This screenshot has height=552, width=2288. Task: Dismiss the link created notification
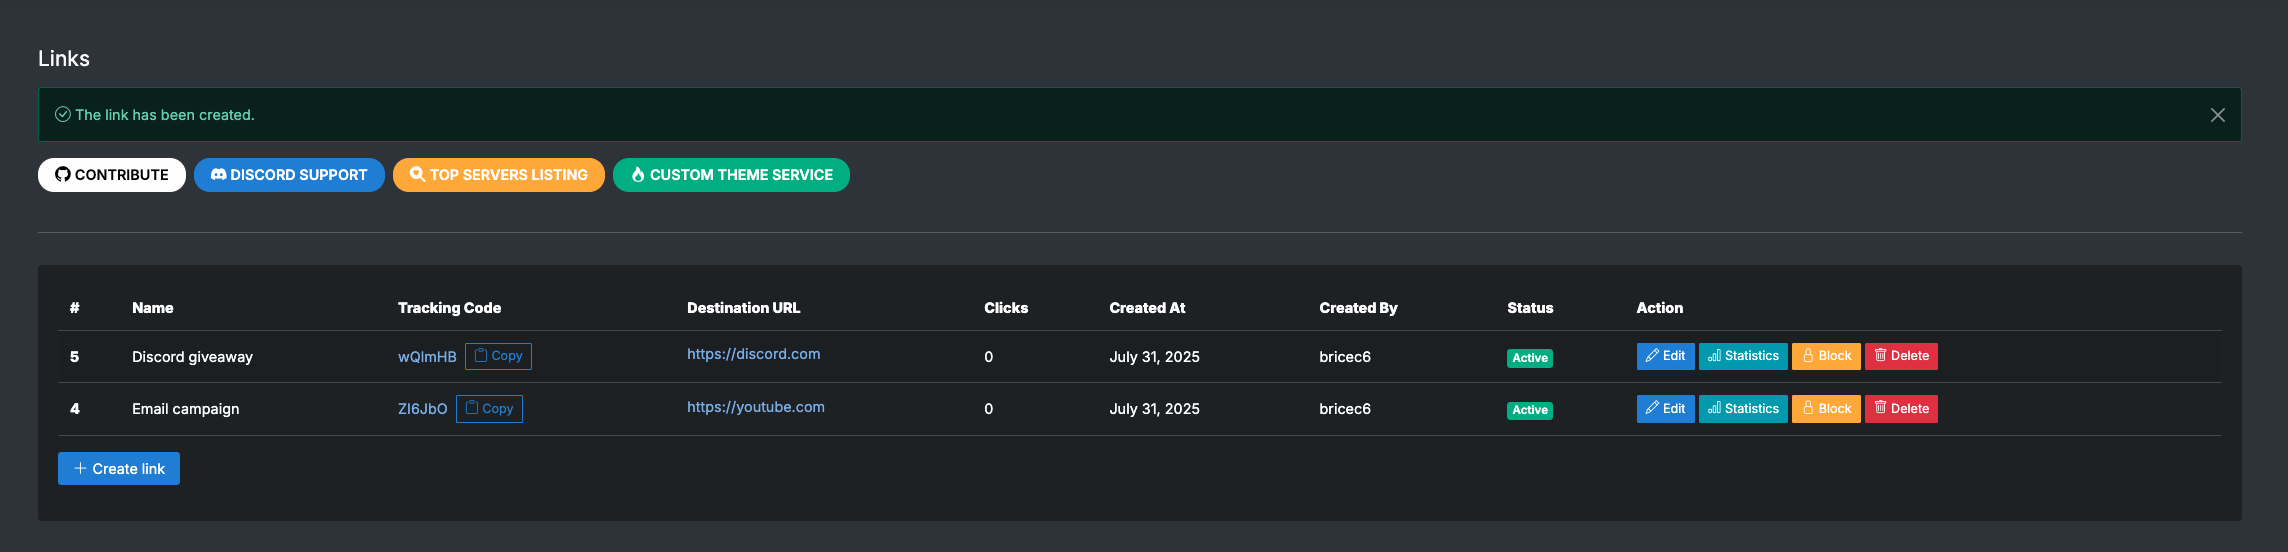tap(2217, 115)
